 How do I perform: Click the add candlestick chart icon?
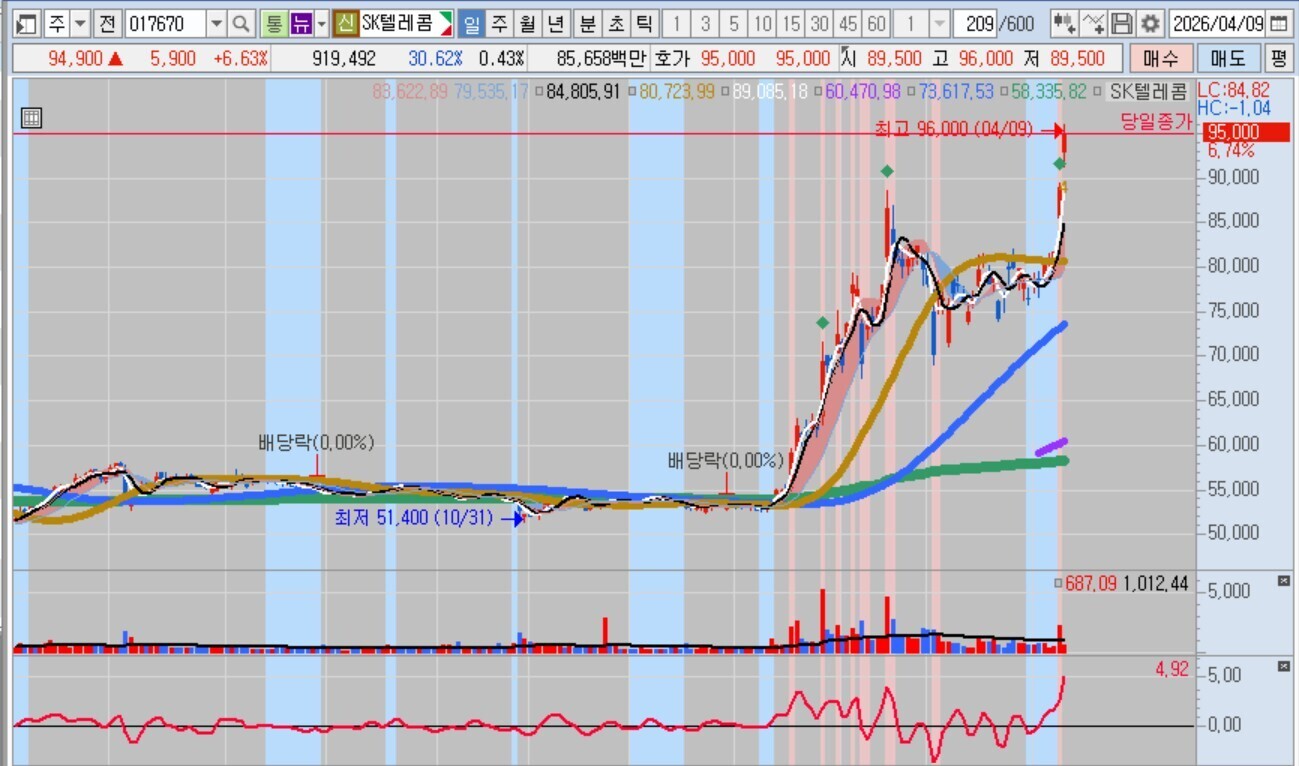click(1065, 23)
